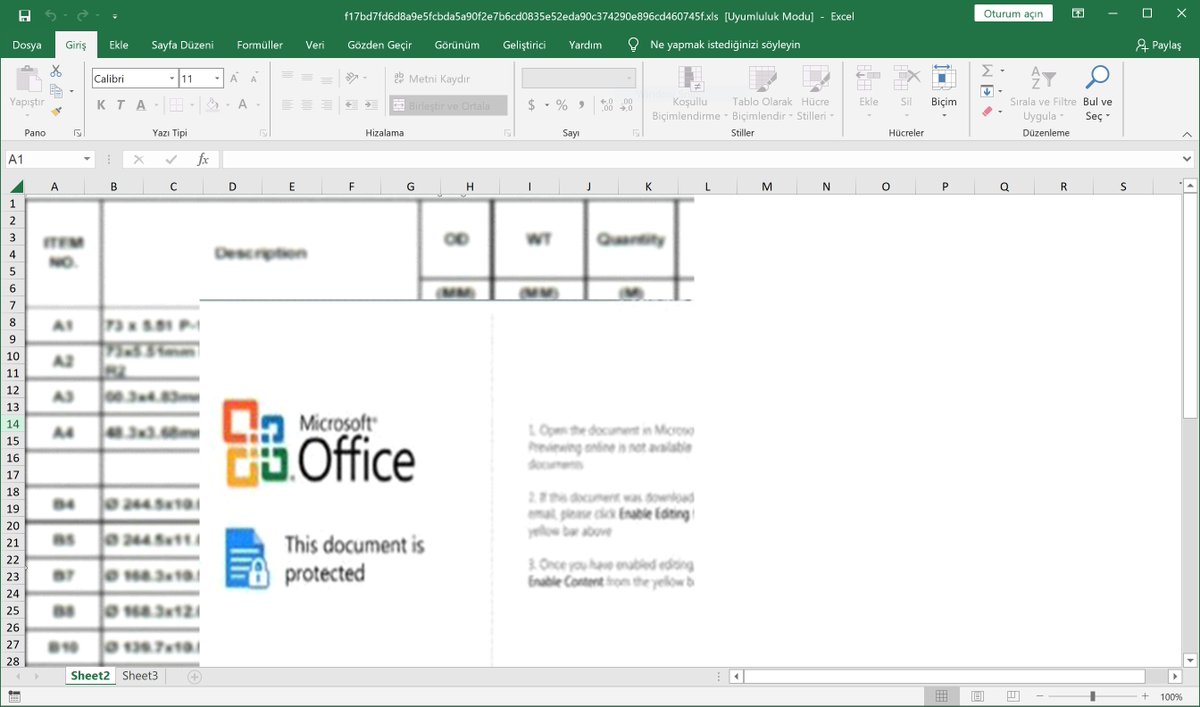Toggle underline with the A button
The width and height of the screenshot is (1200, 707).
coord(141,105)
